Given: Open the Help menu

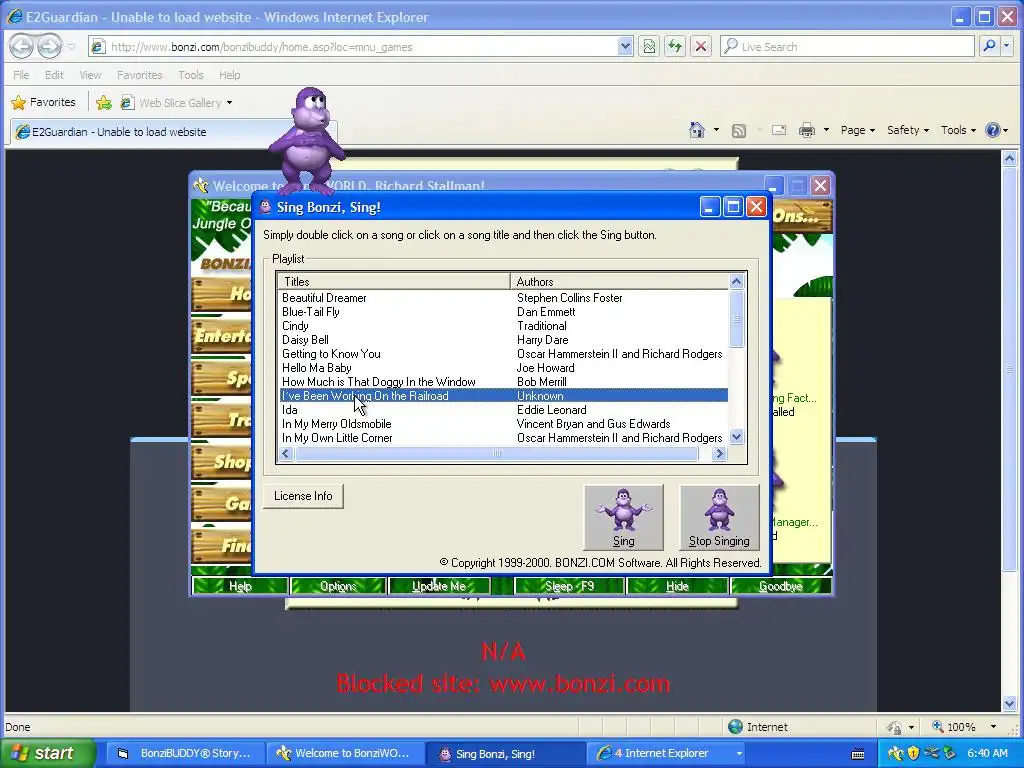Looking at the screenshot, I should [x=229, y=75].
